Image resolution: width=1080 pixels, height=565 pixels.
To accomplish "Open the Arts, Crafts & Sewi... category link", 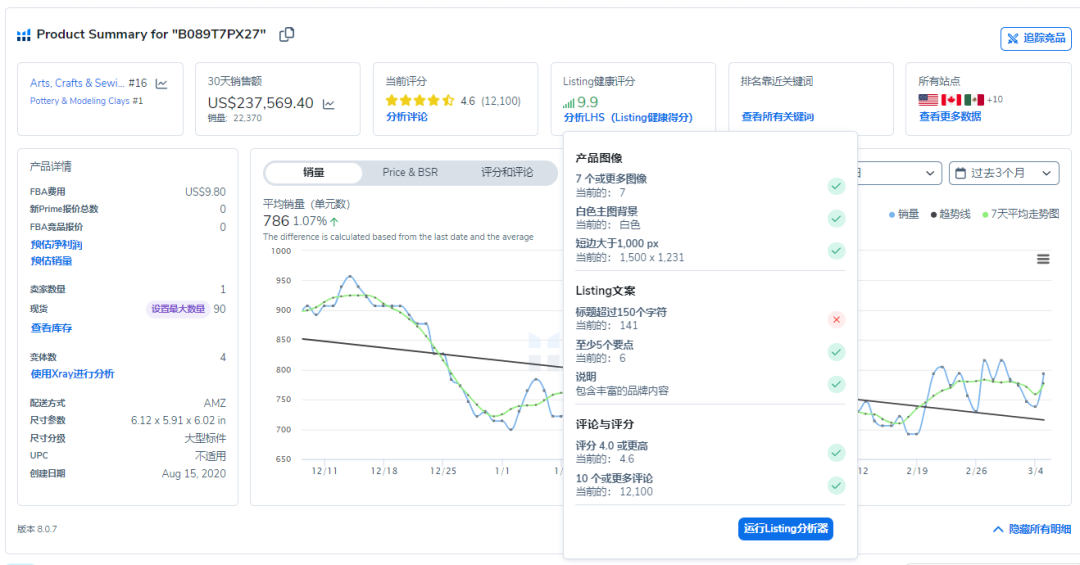I will 77,83.
